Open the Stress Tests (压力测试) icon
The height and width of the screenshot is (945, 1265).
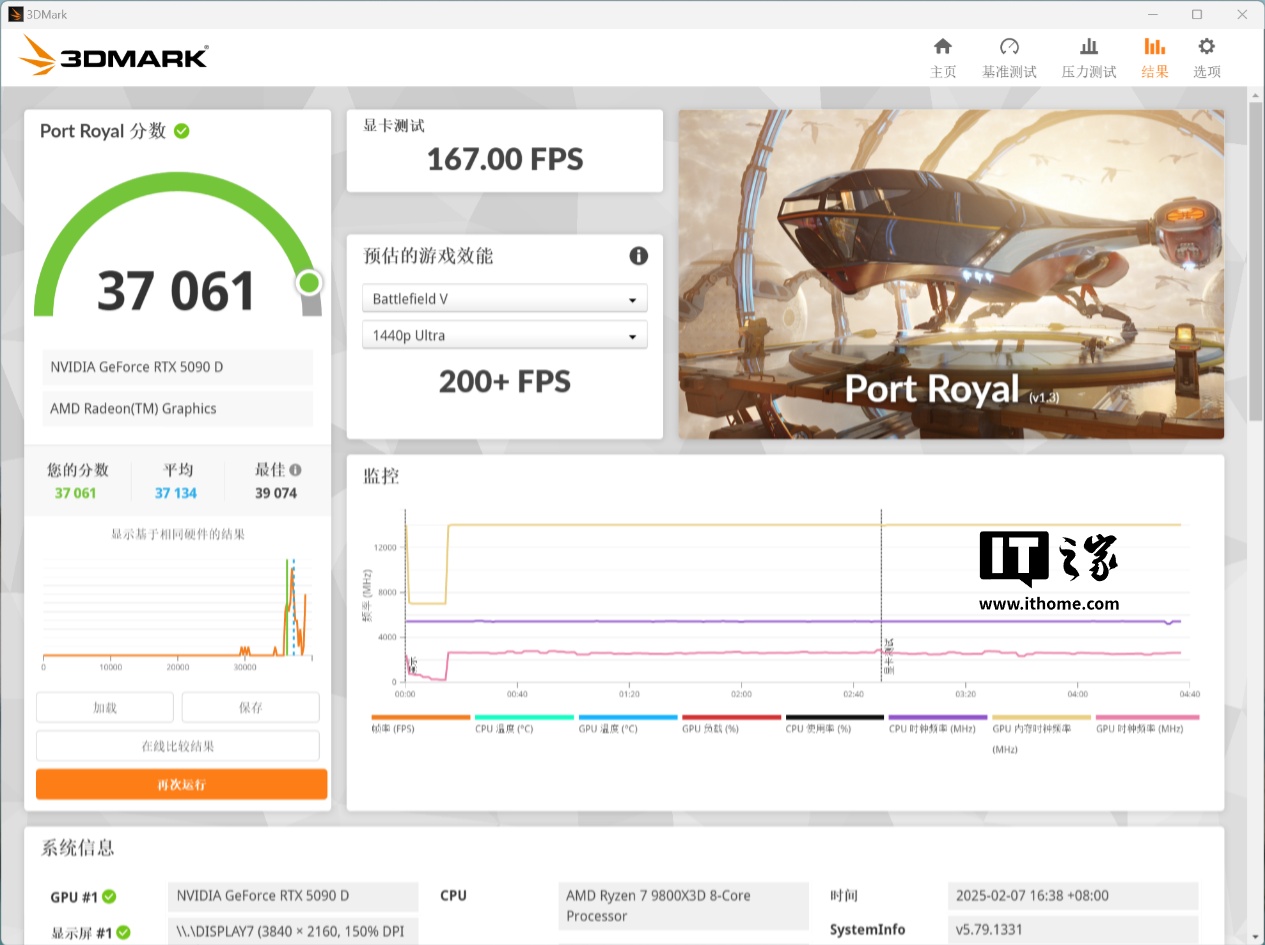point(1088,47)
